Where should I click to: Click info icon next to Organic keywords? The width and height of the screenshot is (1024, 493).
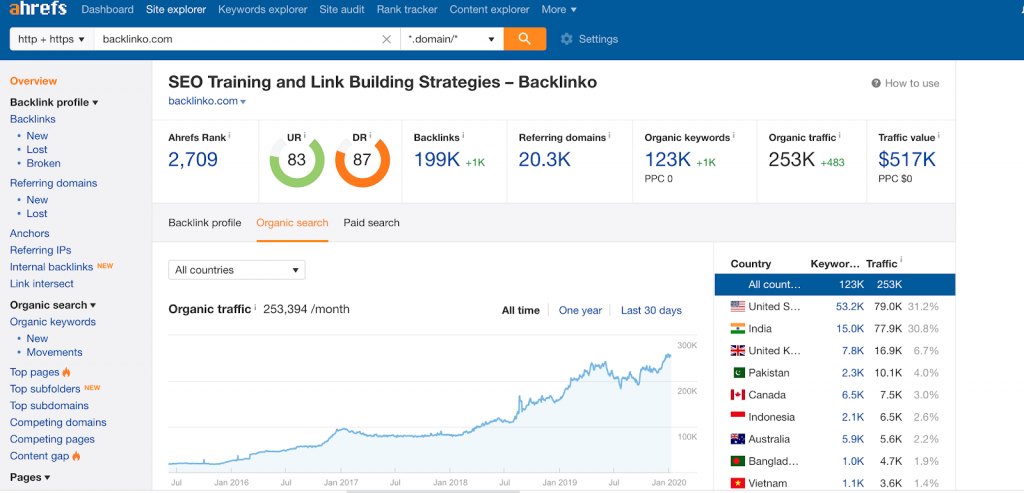[733, 136]
